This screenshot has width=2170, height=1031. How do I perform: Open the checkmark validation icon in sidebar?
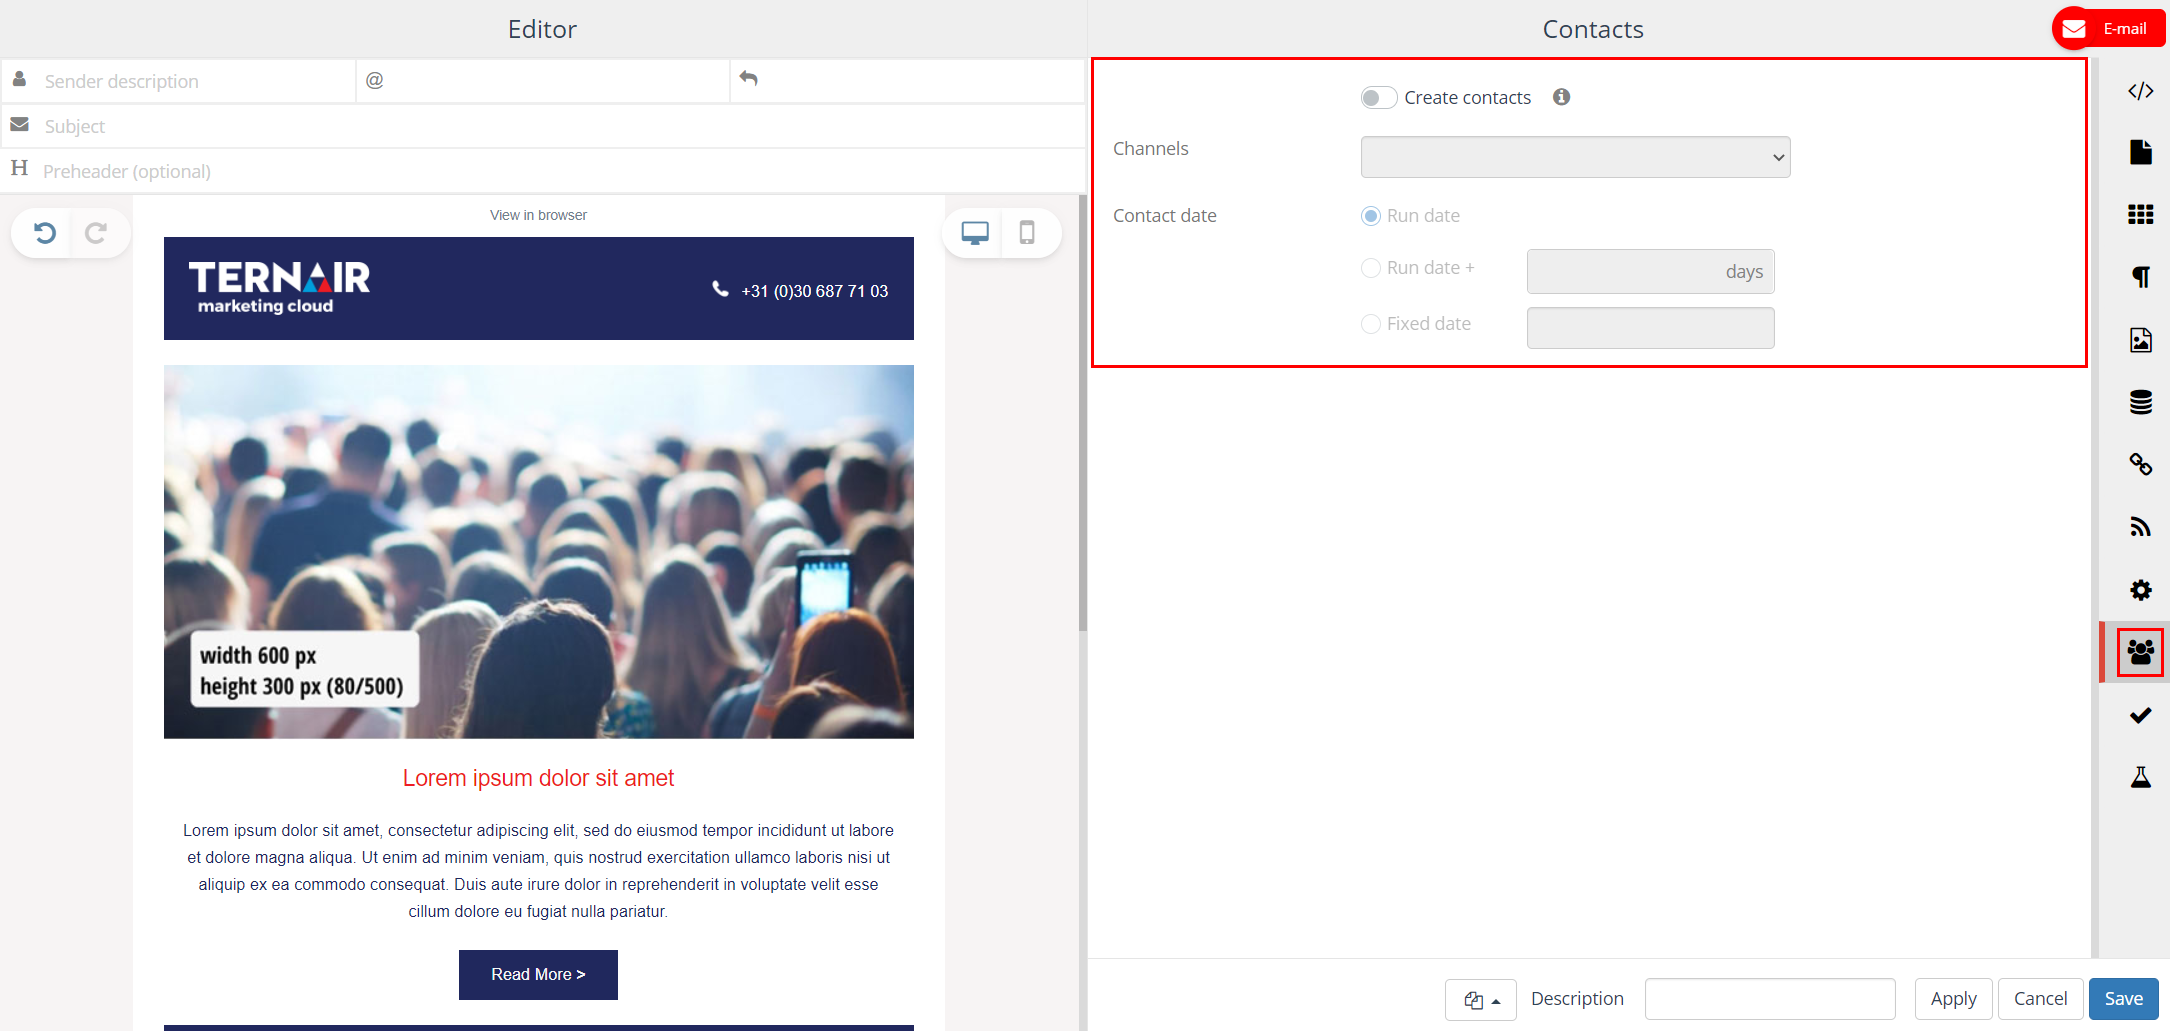tap(2140, 715)
